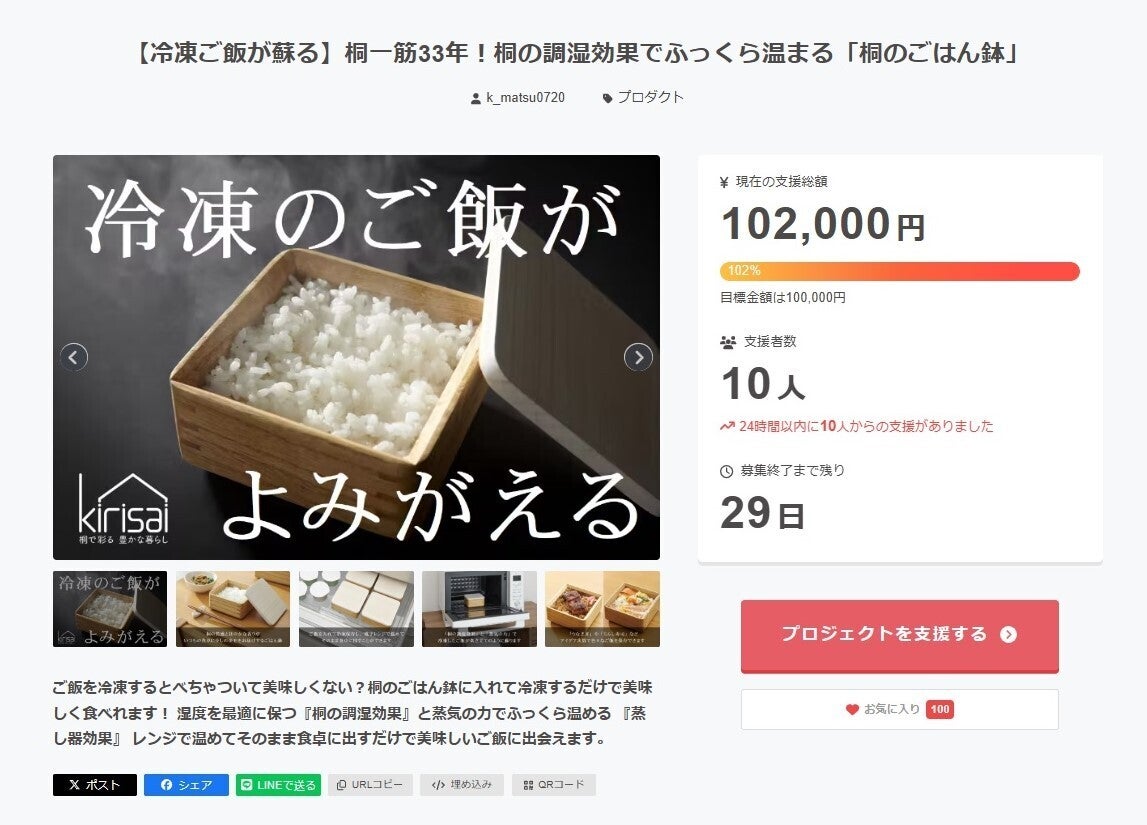Click the previous image arrow on slideshow

[74, 357]
